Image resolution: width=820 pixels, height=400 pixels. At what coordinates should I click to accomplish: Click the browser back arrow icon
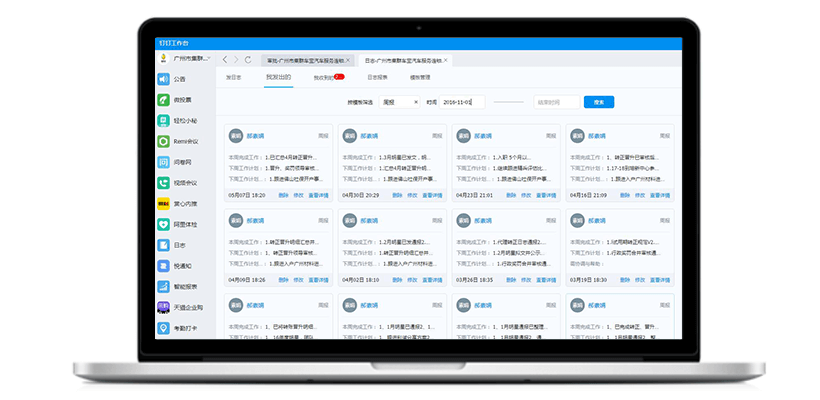[225, 60]
